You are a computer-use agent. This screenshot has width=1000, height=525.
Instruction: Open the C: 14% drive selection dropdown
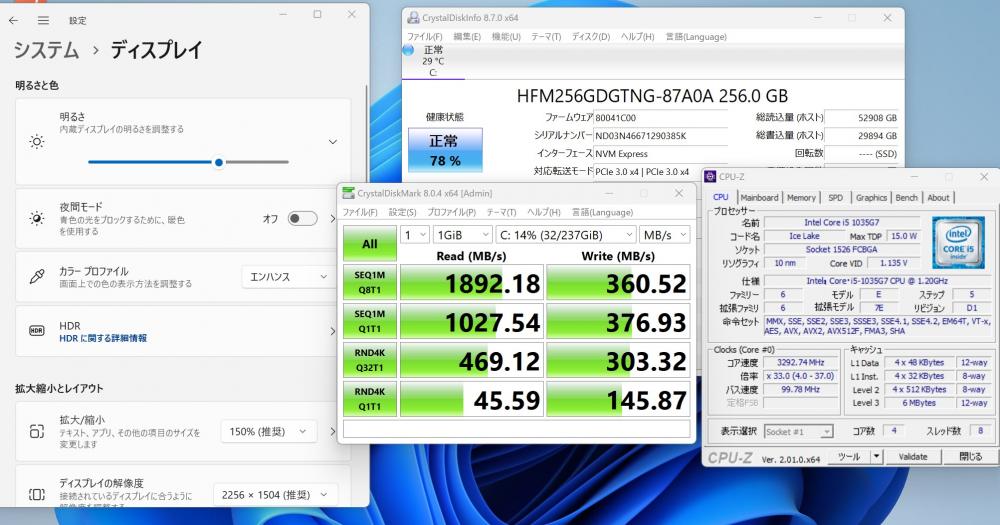pyautogui.click(x=566, y=235)
